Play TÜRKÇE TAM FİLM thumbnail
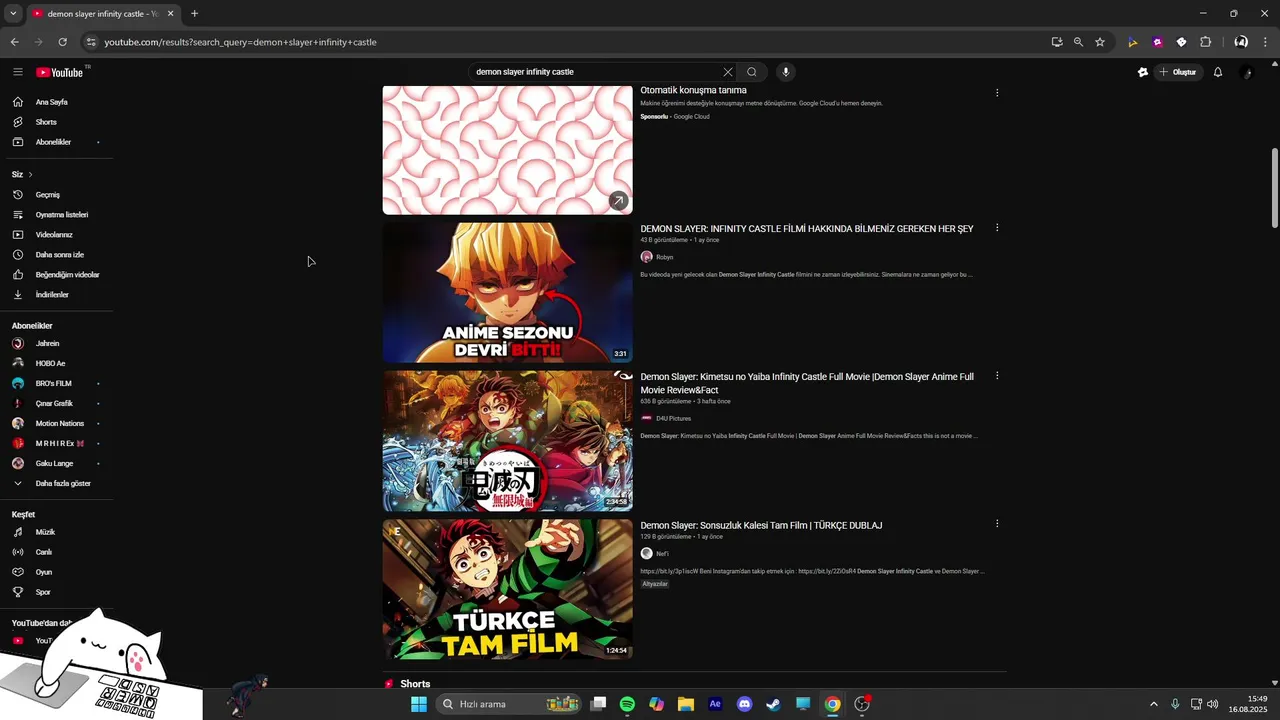The width and height of the screenshot is (1280, 720). 507,589
